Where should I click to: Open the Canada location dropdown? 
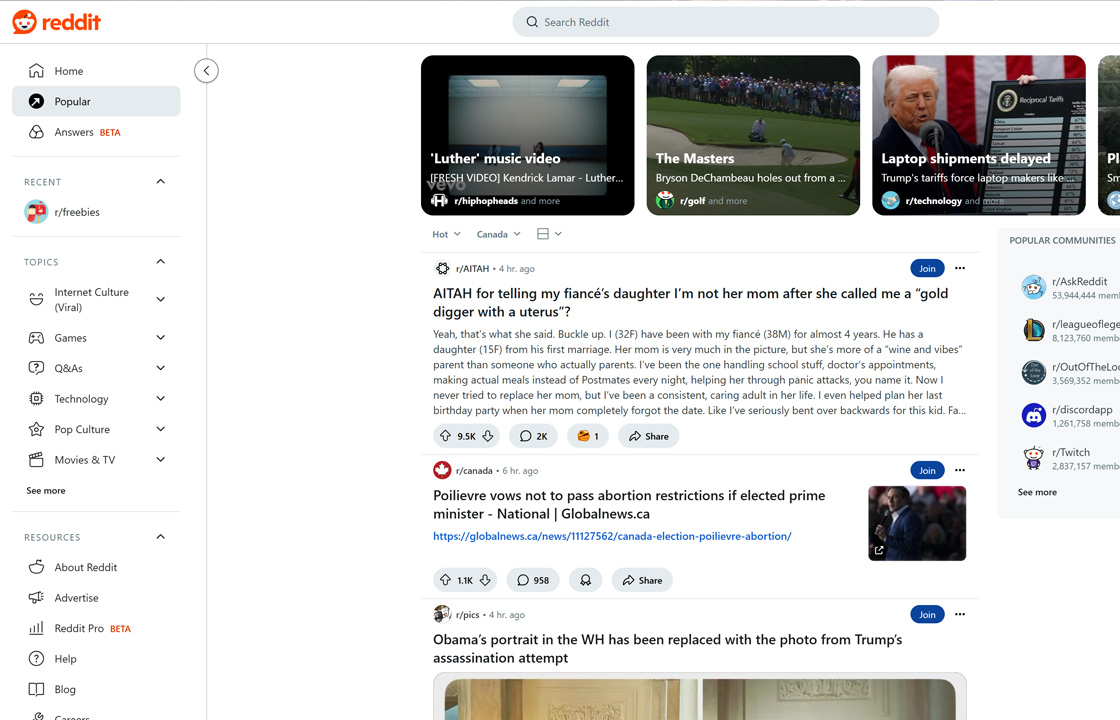[x=499, y=234]
